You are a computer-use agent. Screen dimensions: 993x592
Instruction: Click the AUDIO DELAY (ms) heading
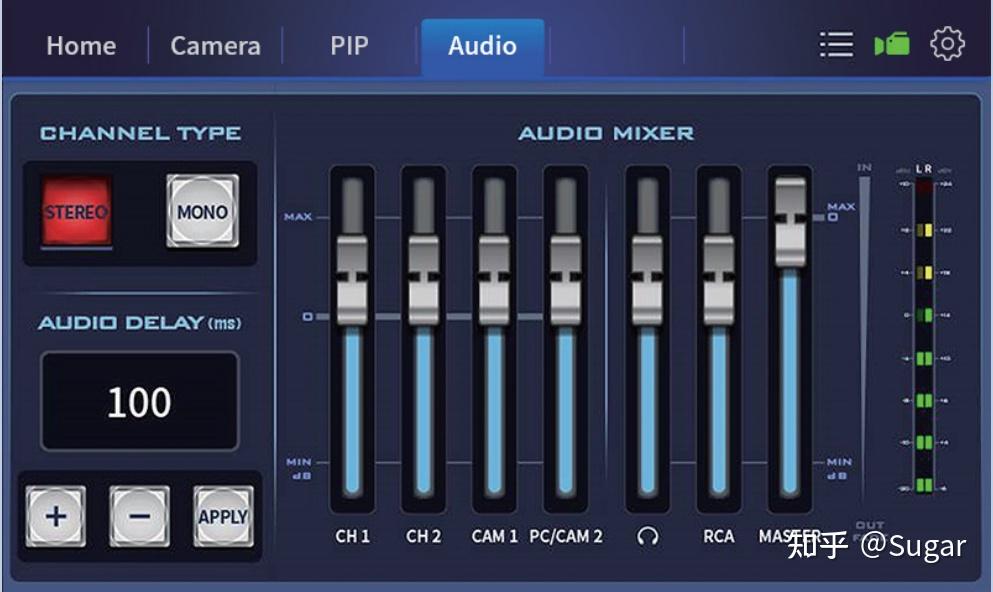(x=140, y=323)
